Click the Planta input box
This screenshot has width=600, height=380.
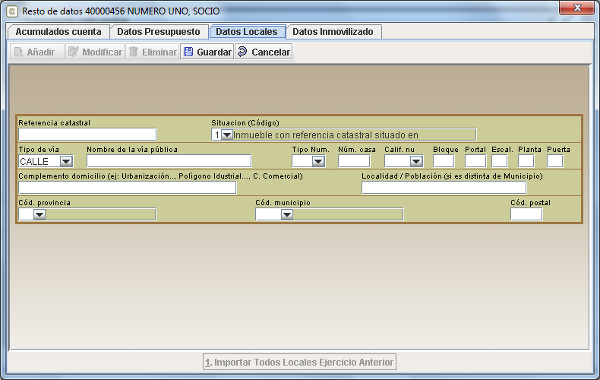pos(526,161)
